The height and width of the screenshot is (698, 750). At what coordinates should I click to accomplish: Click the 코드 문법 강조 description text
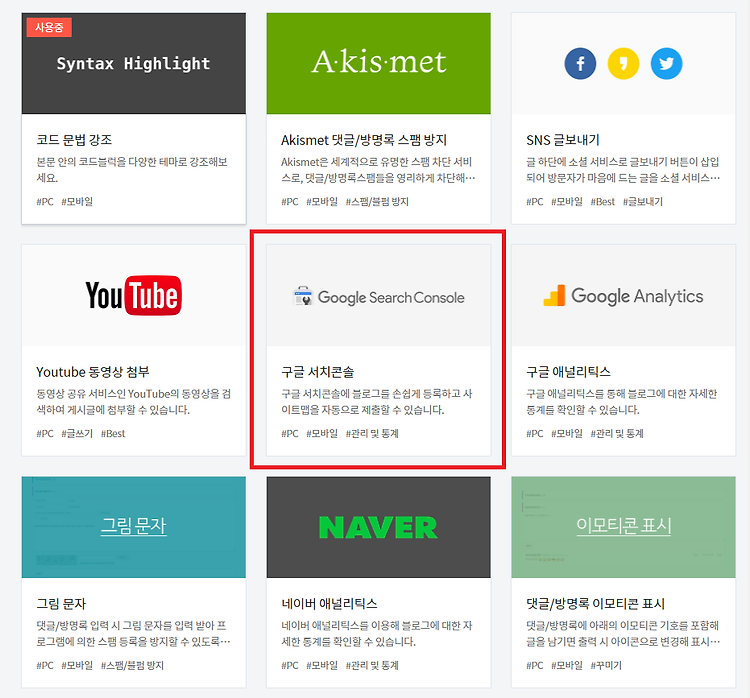tap(132, 170)
